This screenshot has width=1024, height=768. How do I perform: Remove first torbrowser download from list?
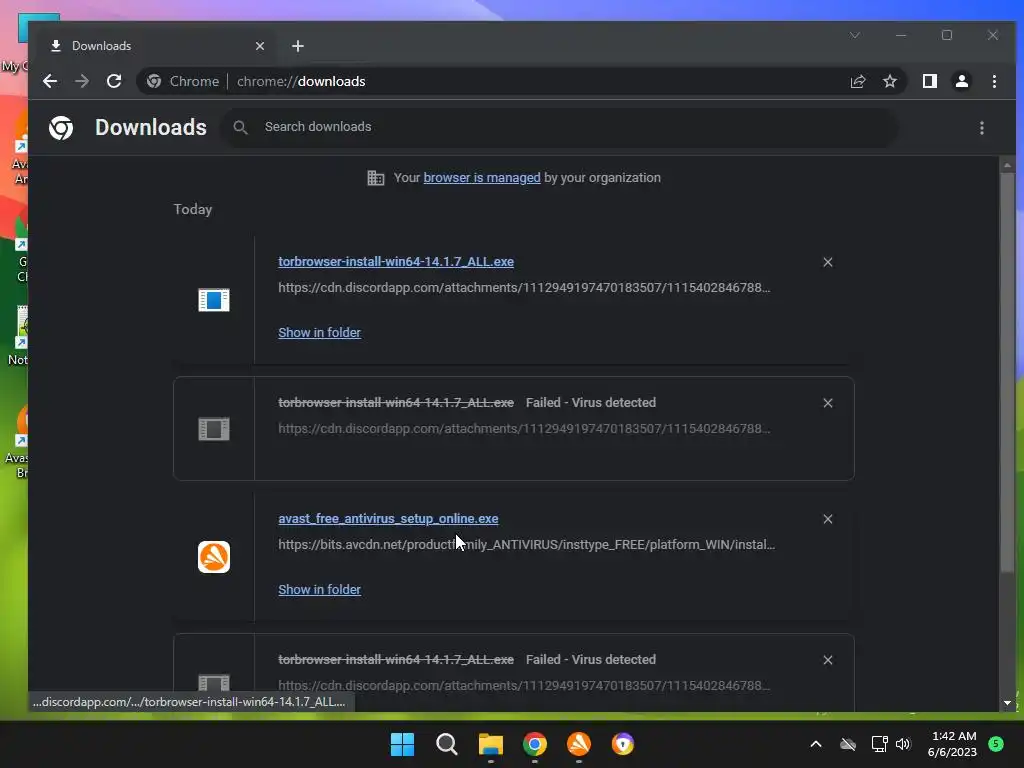click(827, 262)
